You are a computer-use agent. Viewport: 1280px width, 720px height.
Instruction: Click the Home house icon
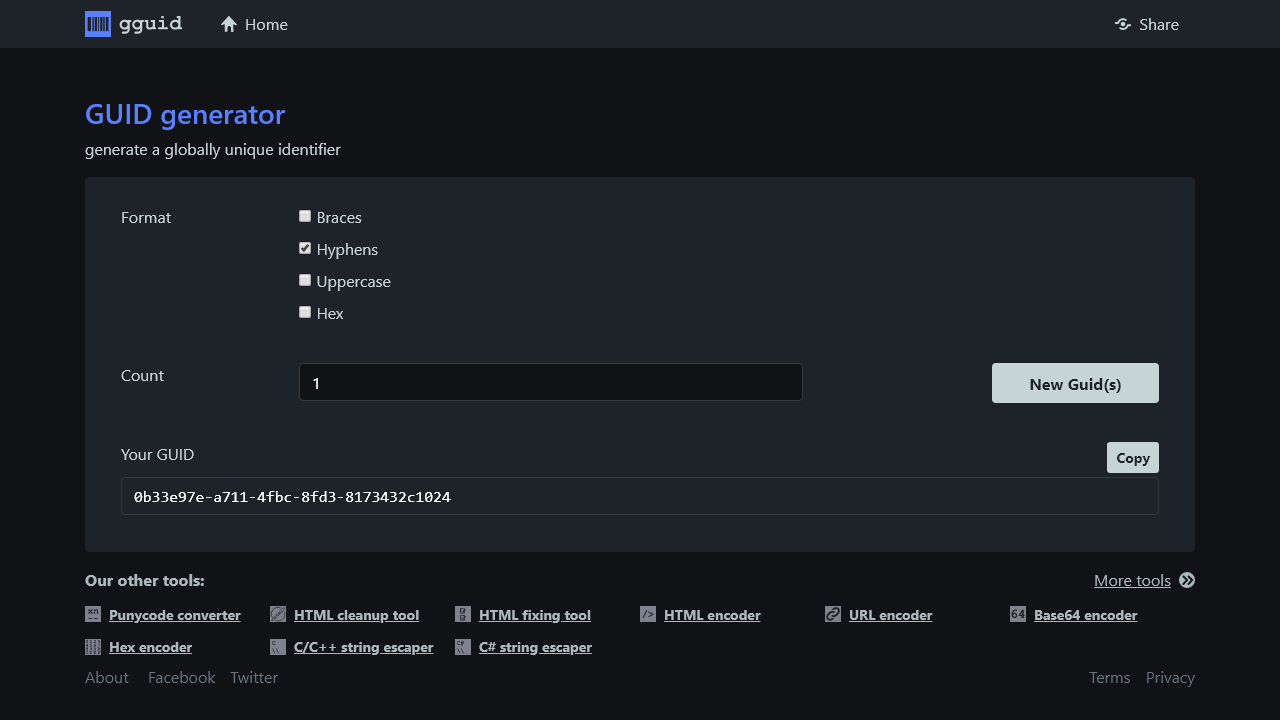tap(229, 24)
